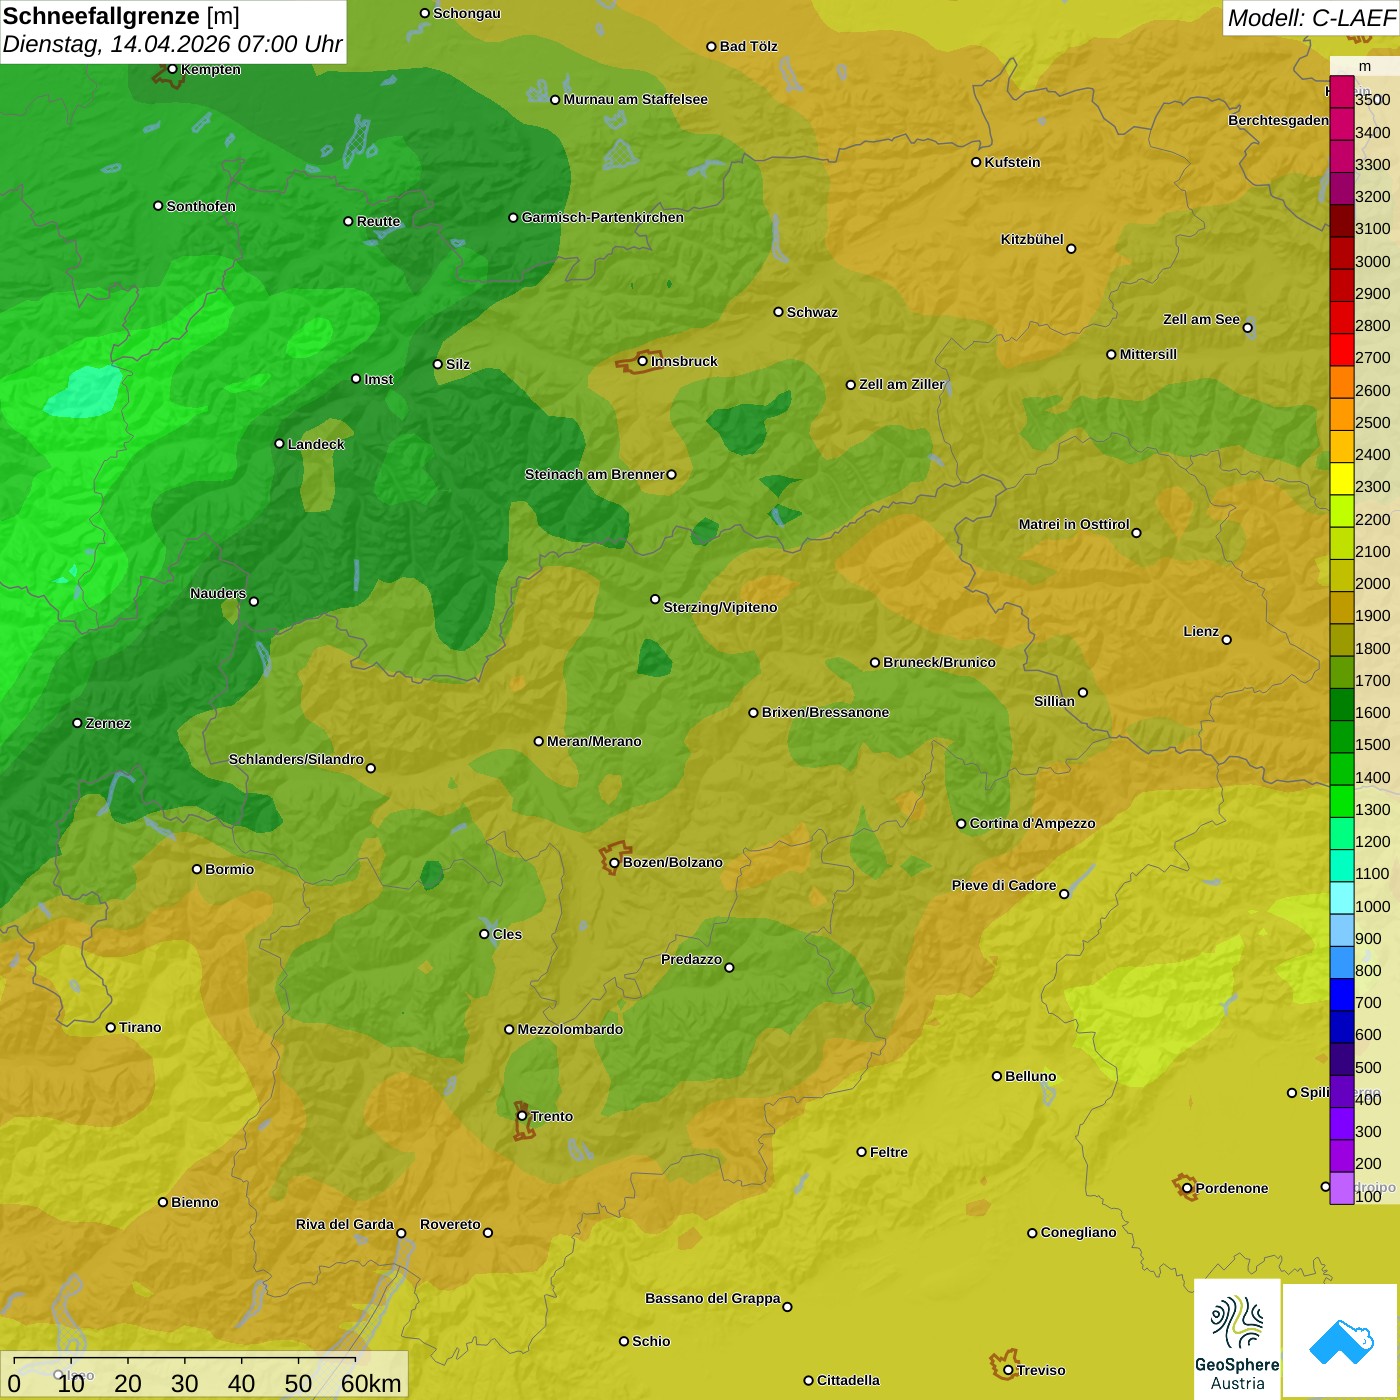Click the 'Cittadella' town label
Image resolution: width=1400 pixels, height=1400 pixels.
[x=848, y=1380]
